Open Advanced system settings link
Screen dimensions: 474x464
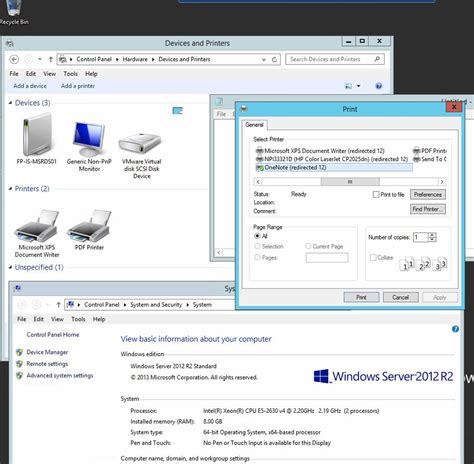point(60,375)
